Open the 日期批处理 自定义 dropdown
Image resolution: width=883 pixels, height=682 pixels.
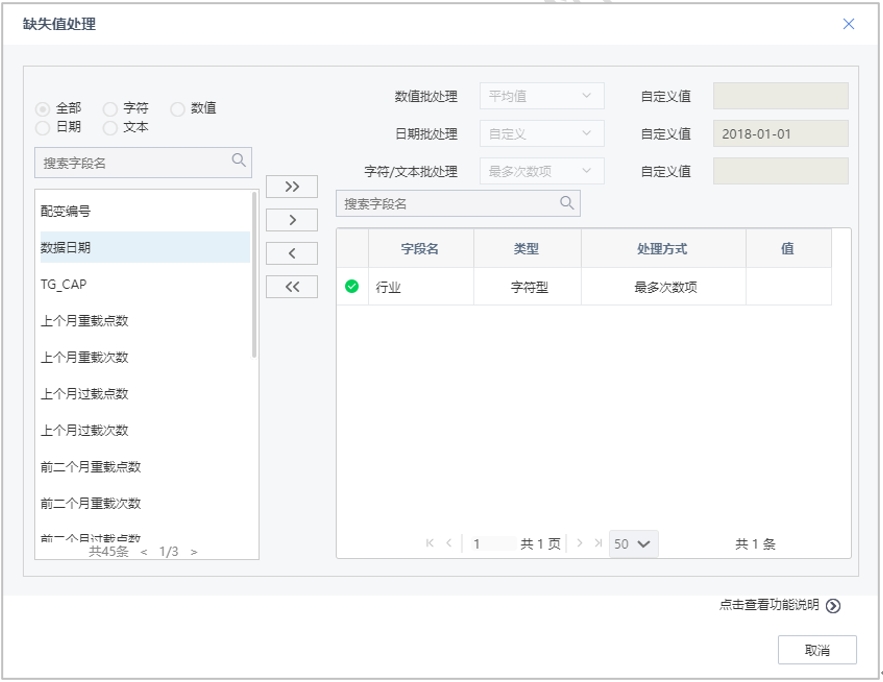pyautogui.click(x=540, y=133)
